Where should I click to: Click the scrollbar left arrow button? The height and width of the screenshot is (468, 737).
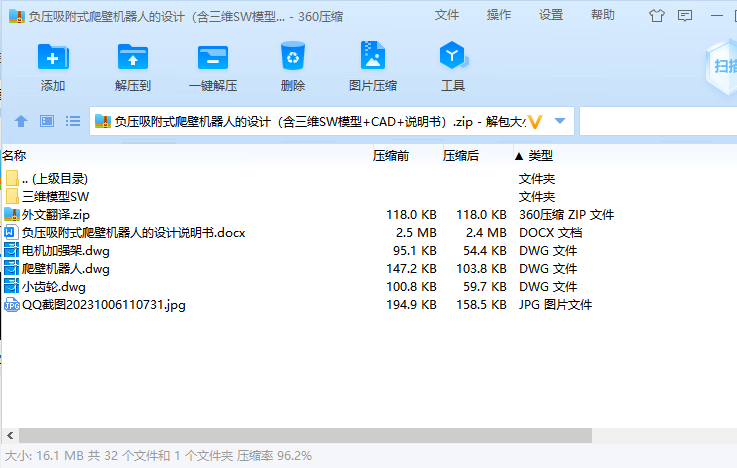pyautogui.click(x=10, y=436)
